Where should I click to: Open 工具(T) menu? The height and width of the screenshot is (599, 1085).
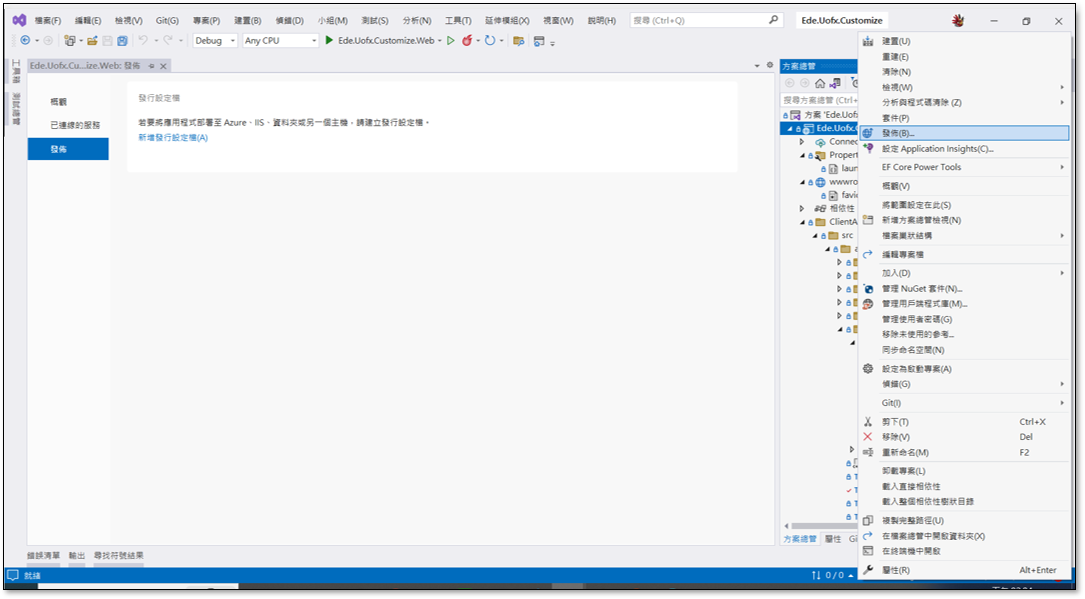coord(458,21)
